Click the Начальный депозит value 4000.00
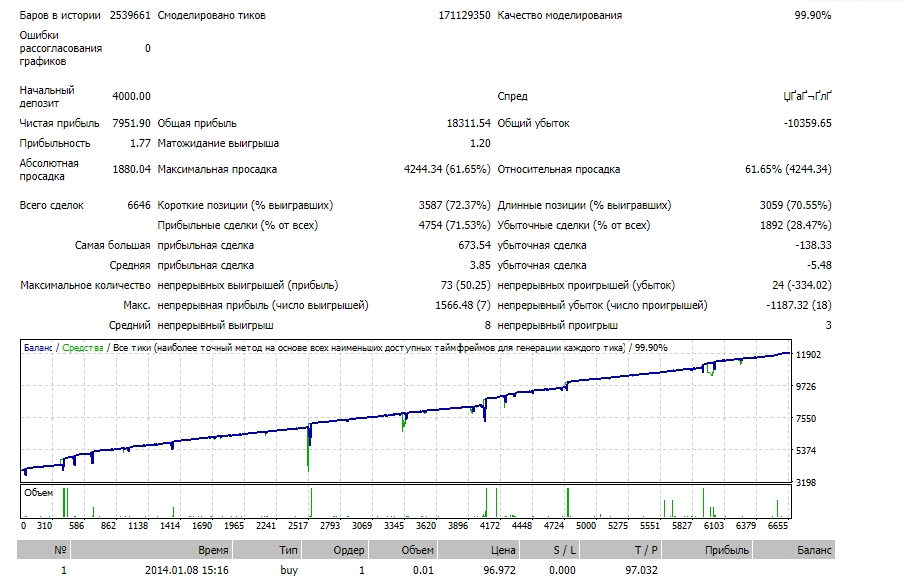 pyautogui.click(x=131, y=96)
